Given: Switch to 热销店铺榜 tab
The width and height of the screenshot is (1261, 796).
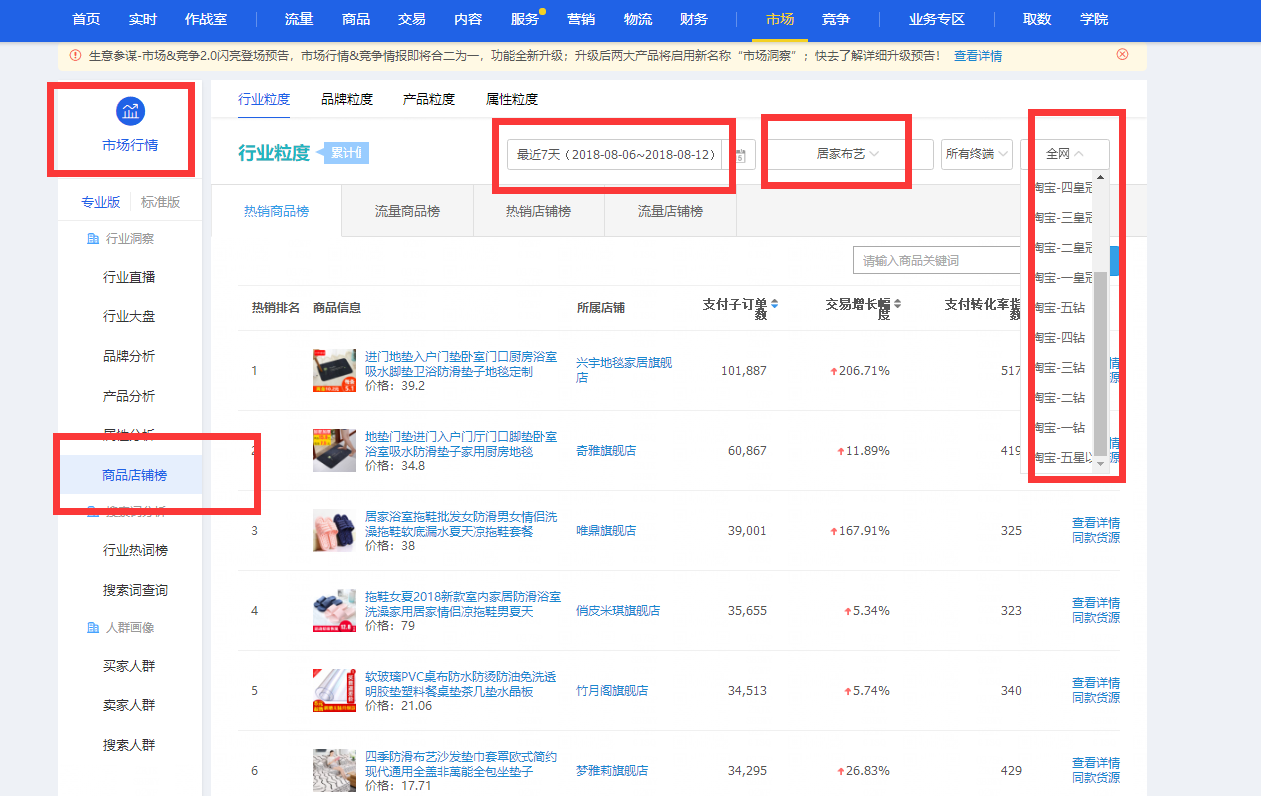Looking at the screenshot, I should point(538,211).
